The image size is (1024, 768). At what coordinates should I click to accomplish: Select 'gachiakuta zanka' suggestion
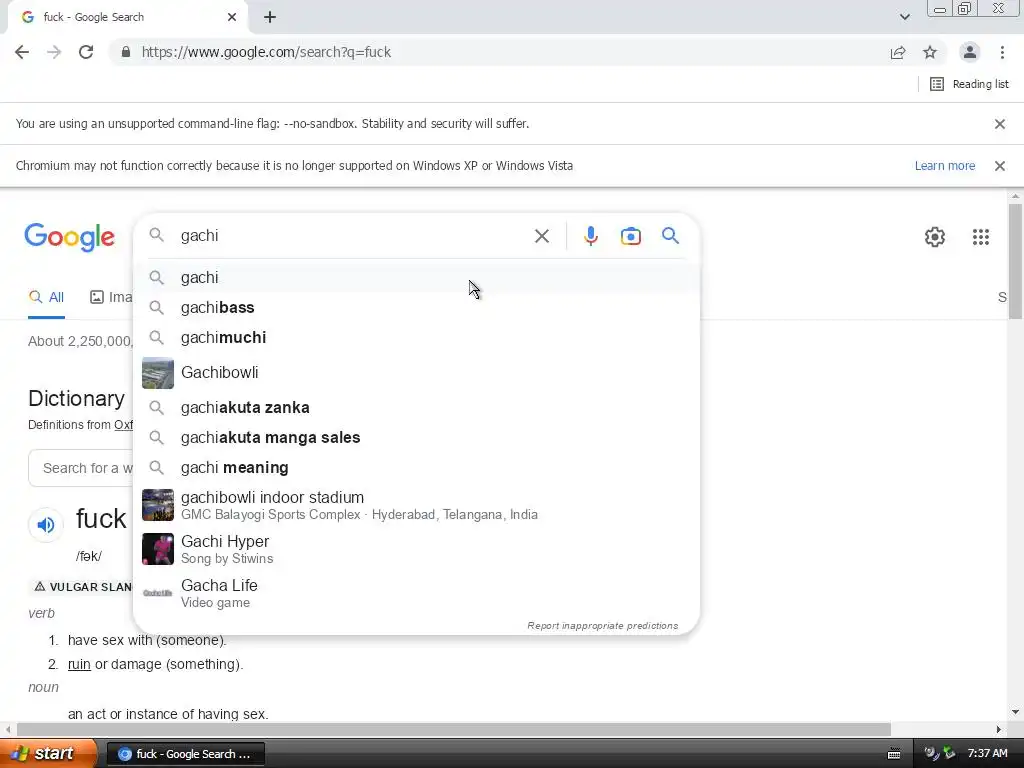(x=417, y=408)
